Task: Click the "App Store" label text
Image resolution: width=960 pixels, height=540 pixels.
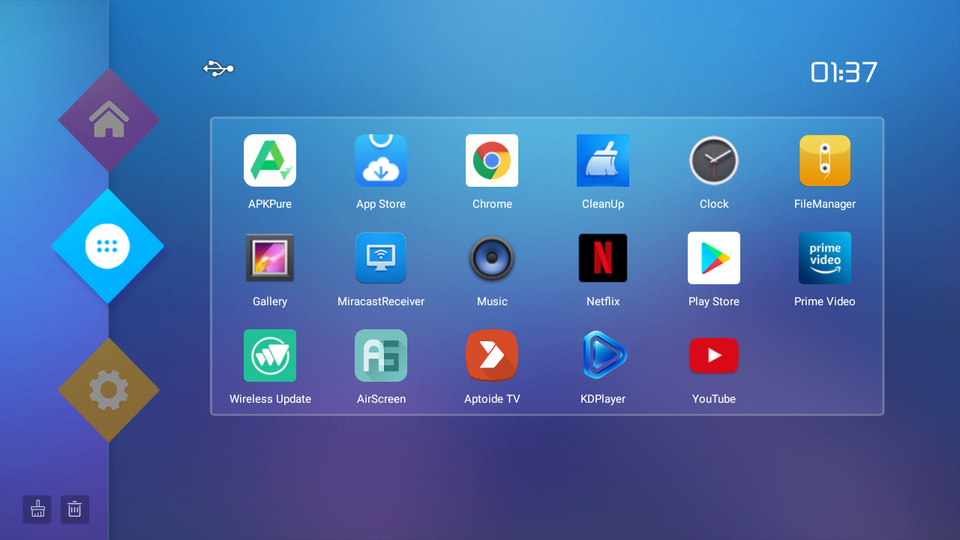Action: click(381, 204)
